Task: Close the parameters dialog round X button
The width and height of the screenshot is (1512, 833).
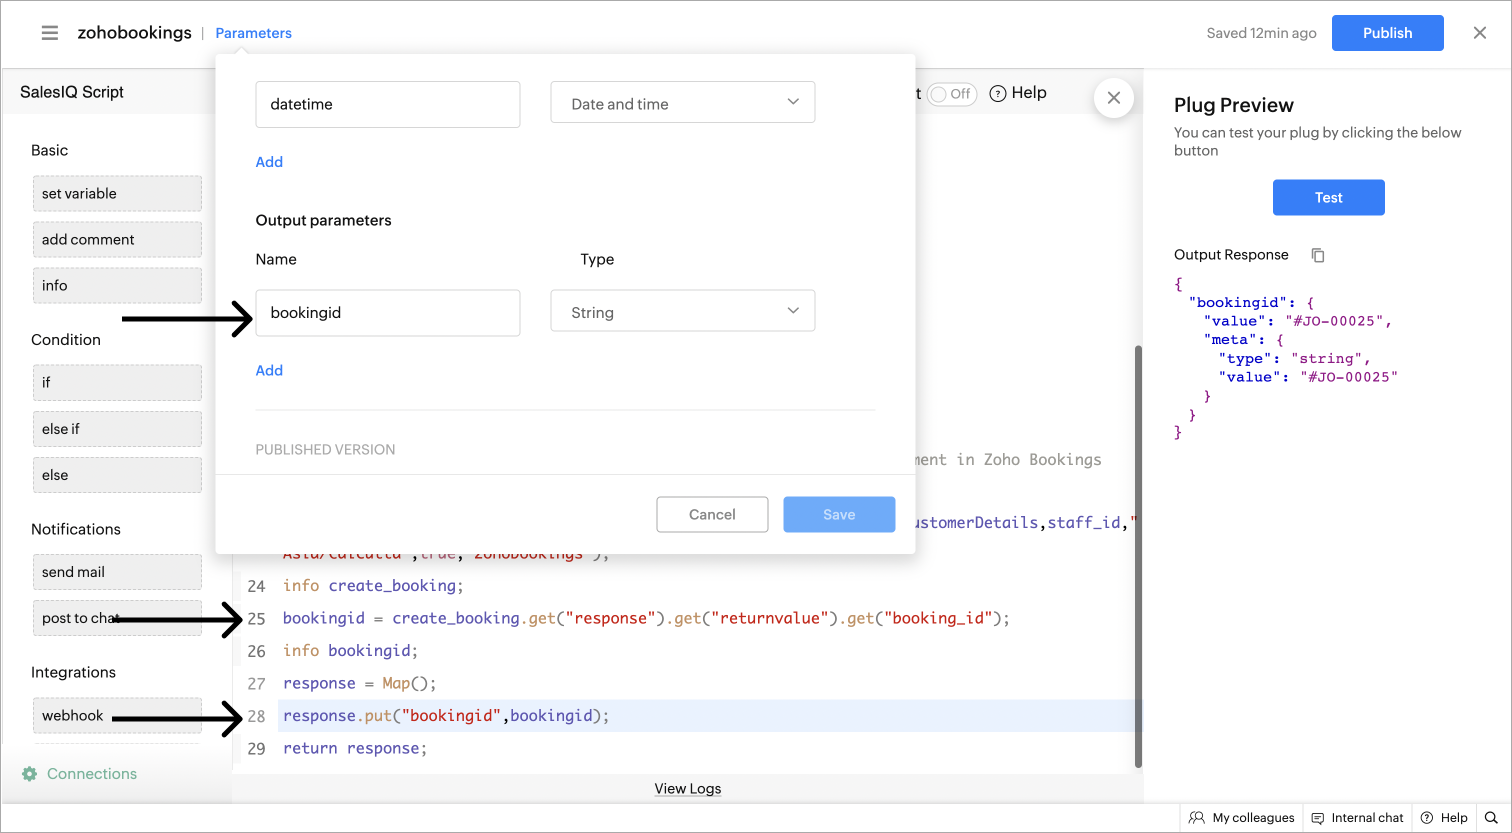Action: pyautogui.click(x=1113, y=98)
